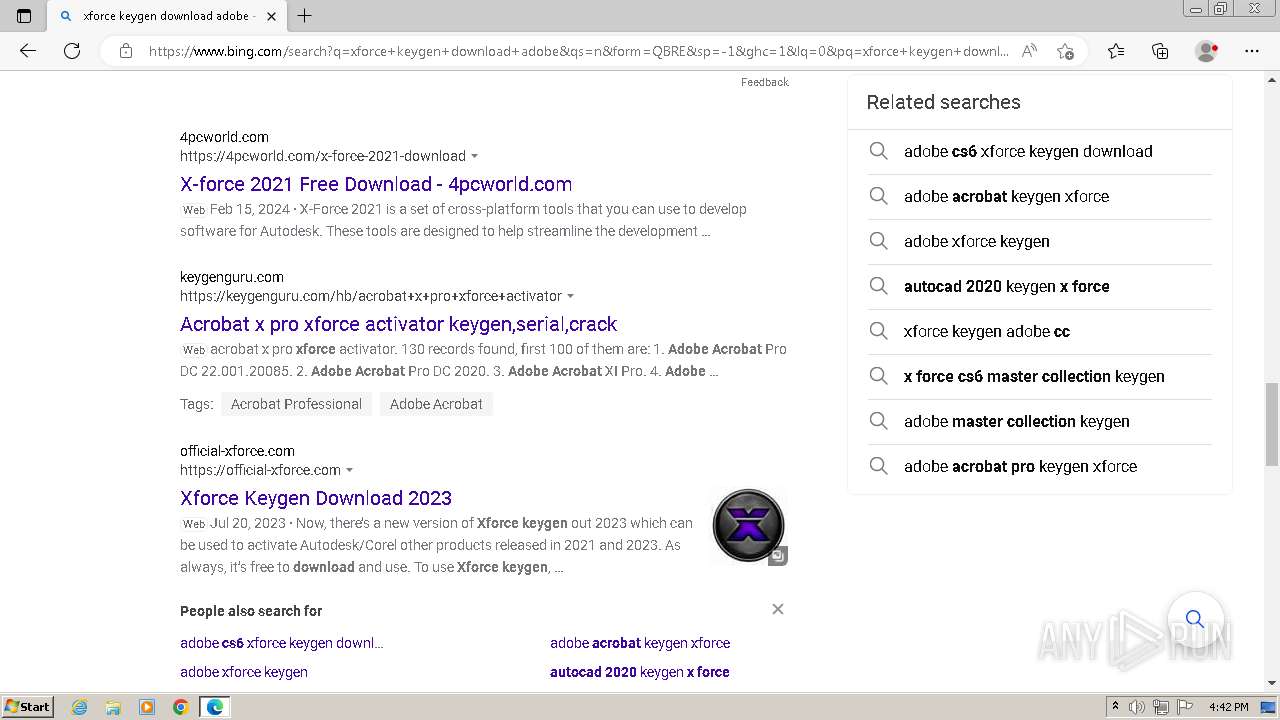Open the network status tray icon

pyautogui.click(x=1161, y=707)
